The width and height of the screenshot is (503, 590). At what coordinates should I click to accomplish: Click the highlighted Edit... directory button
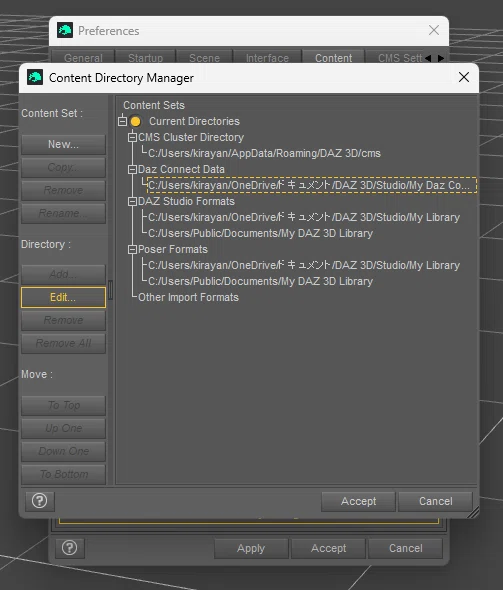click(x=63, y=297)
